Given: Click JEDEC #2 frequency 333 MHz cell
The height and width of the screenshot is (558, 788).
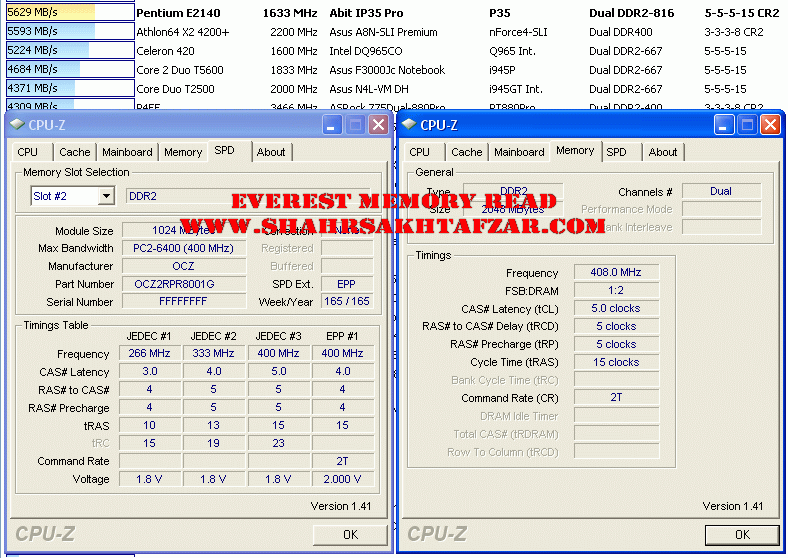Looking at the screenshot, I should pyautogui.click(x=214, y=353).
